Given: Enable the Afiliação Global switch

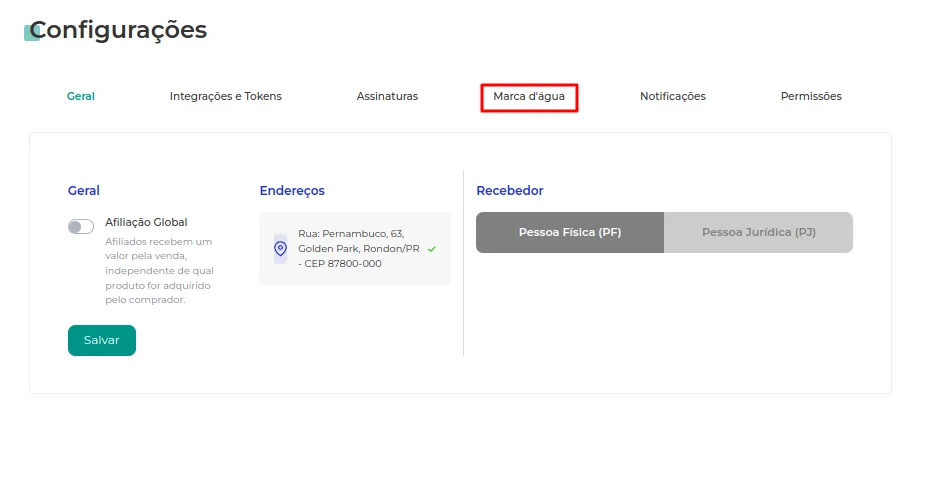Looking at the screenshot, I should tap(81, 226).
